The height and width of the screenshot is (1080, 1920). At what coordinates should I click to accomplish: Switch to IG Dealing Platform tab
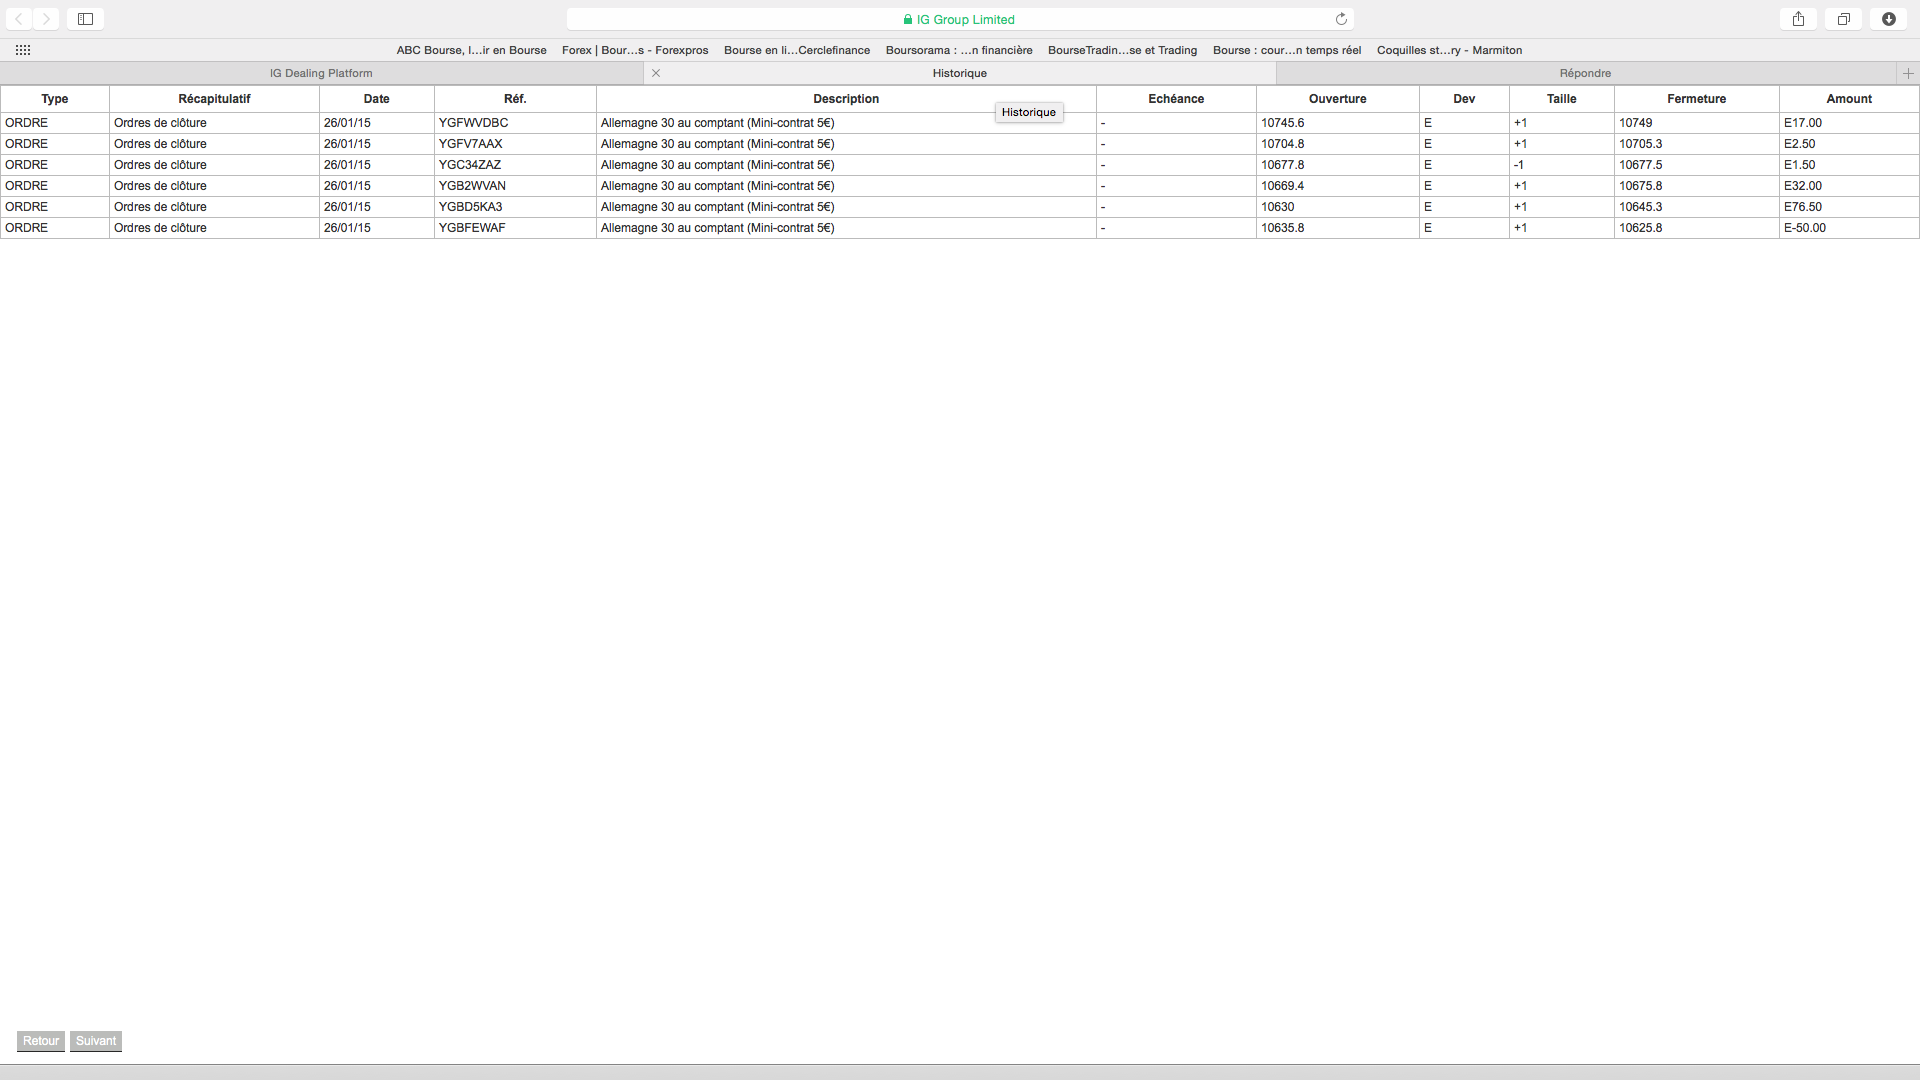tap(321, 73)
